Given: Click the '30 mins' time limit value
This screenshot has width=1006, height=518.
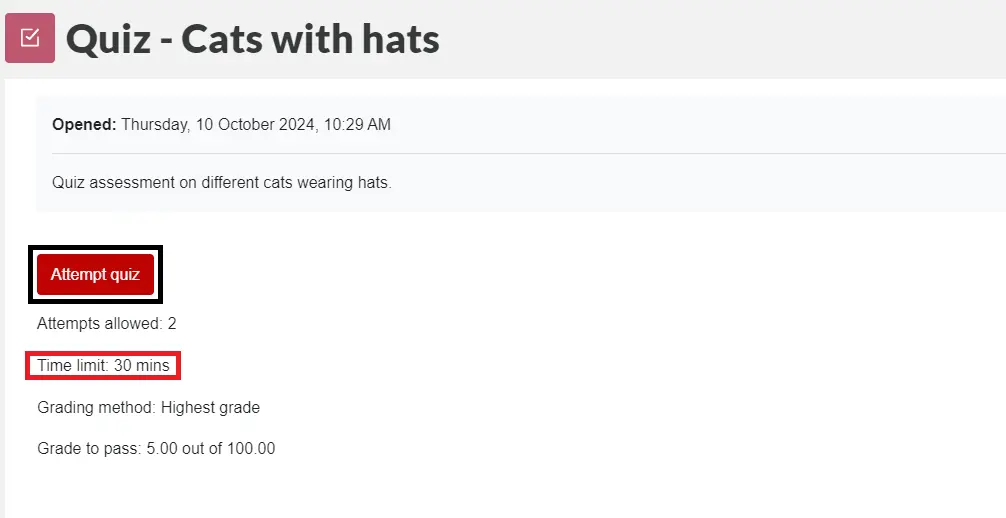Looking at the screenshot, I should [x=142, y=365].
